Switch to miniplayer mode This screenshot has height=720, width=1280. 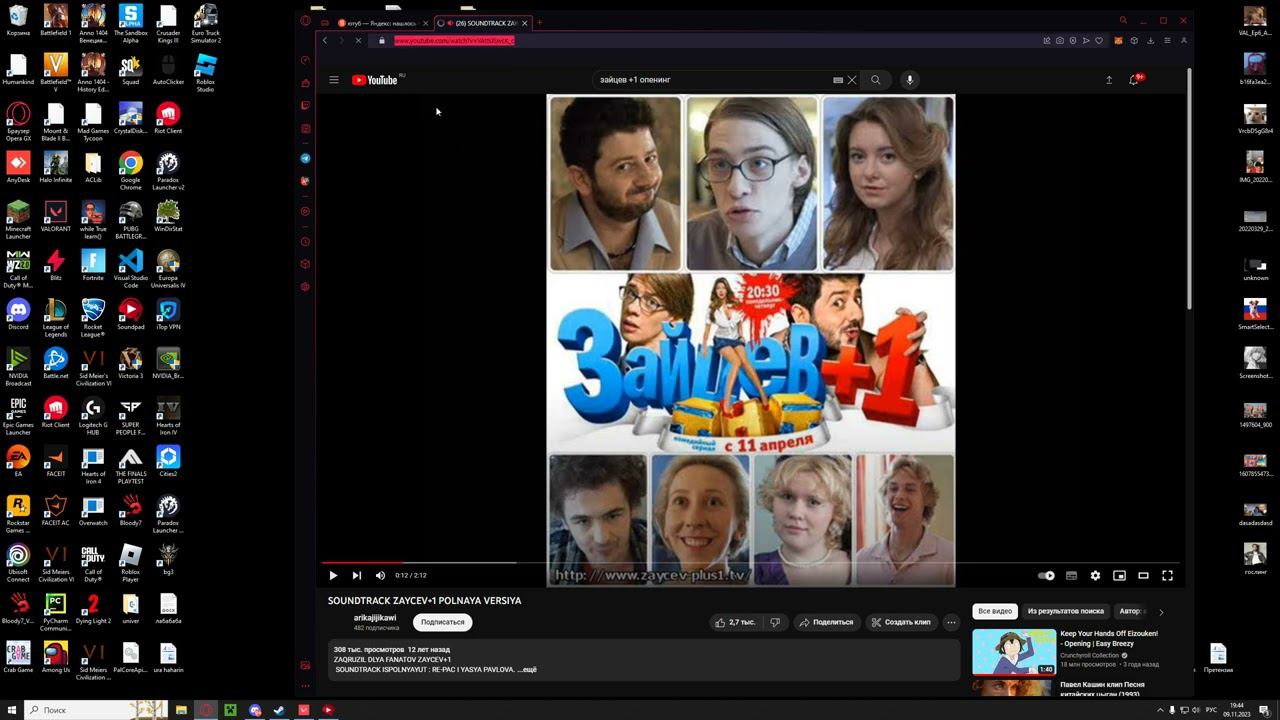pyautogui.click(x=1119, y=575)
